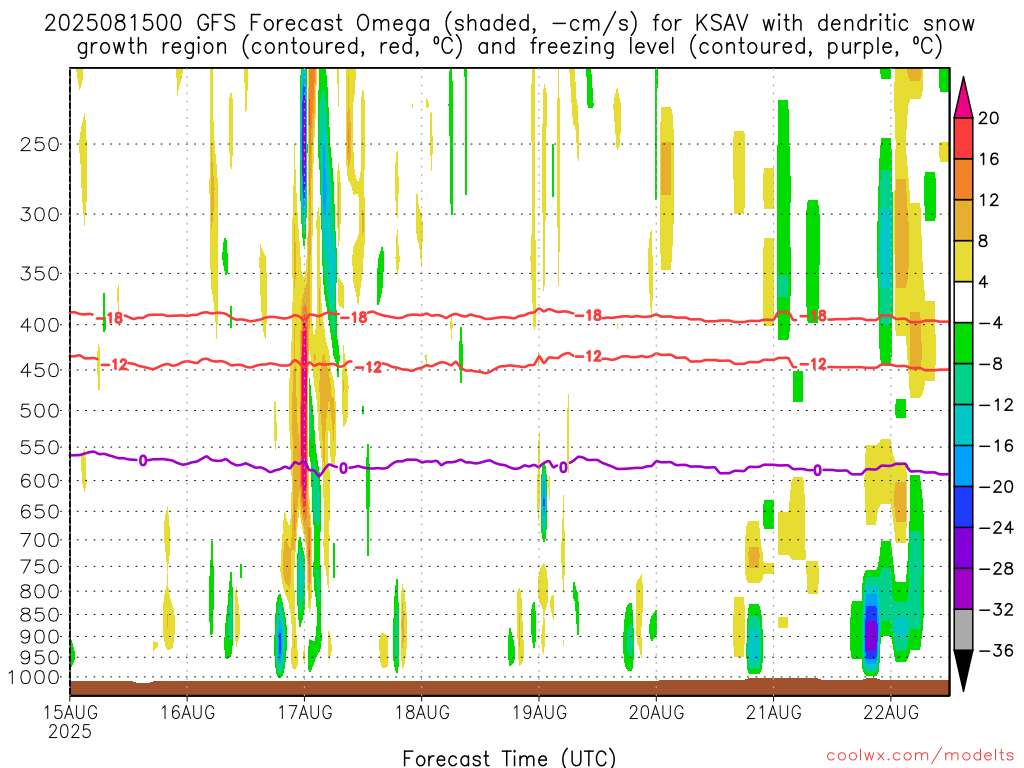This screenshot has height=768, width=1024.
Task: Select the 250 pressure level label
Action: (x=40, y=144)
